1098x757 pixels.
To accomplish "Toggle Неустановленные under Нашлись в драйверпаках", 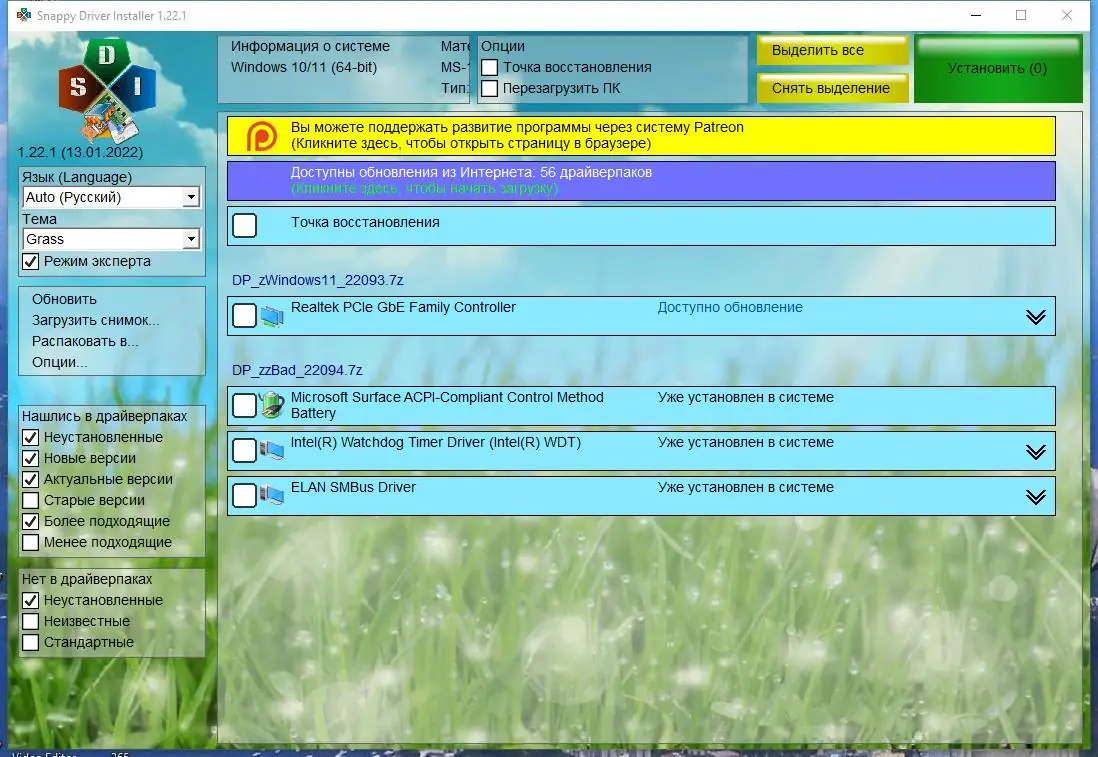I will click(x=31, y=437).
